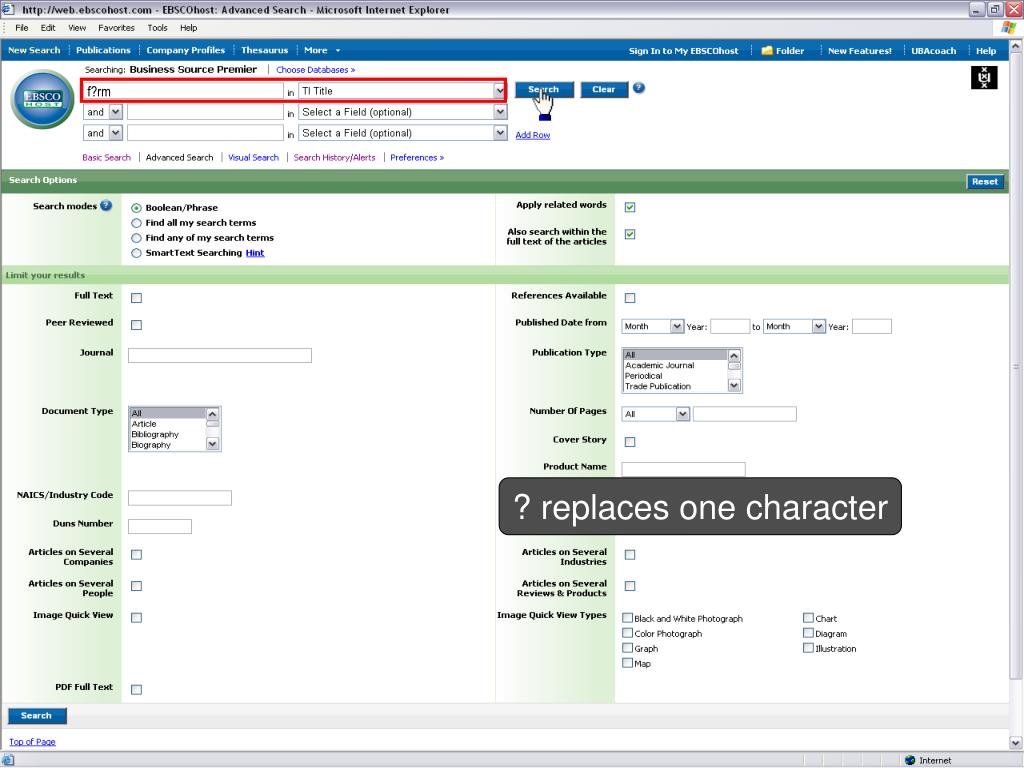This screenshot has height=768, width=1024.
Task: Open the File menu
Action: tap(22, 28)
